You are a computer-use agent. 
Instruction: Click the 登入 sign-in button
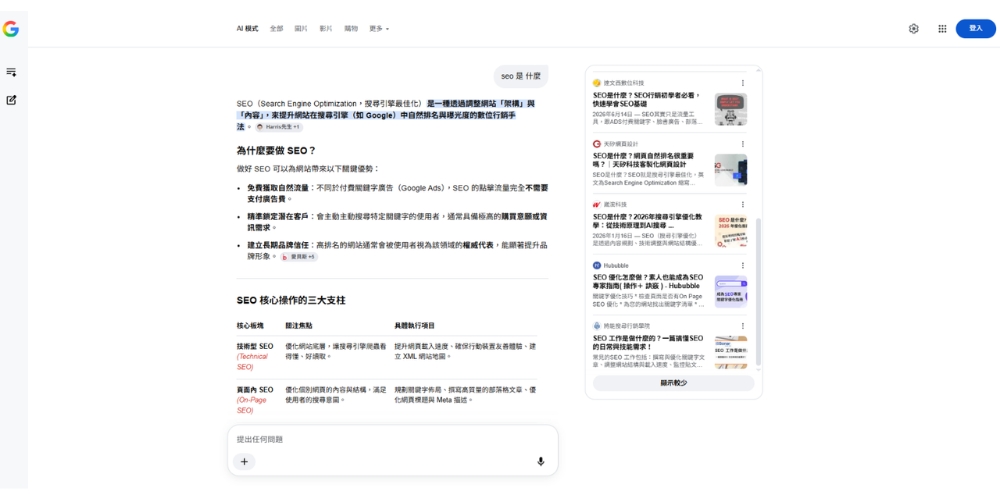(975, 29)
